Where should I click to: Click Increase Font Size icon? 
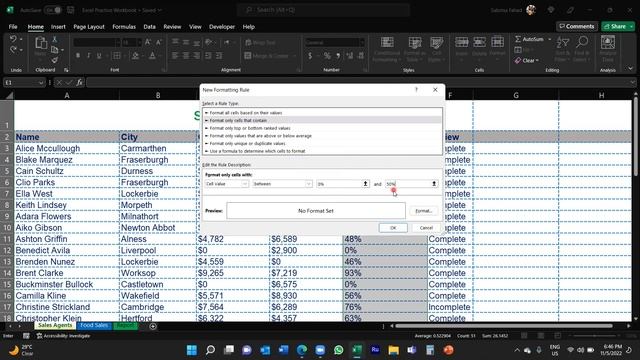[x=148, y=42]
